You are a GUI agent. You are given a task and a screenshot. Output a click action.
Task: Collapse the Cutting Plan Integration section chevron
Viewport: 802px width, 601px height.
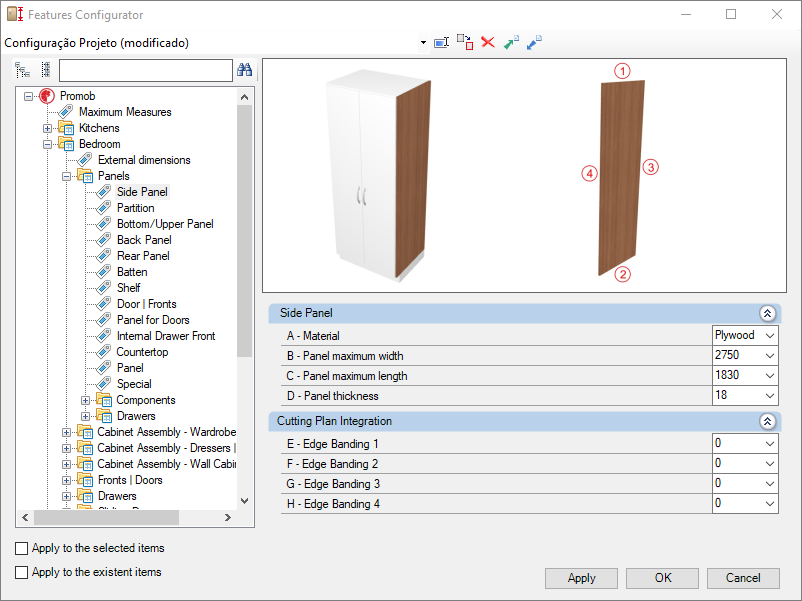click(x=767, y=421)
